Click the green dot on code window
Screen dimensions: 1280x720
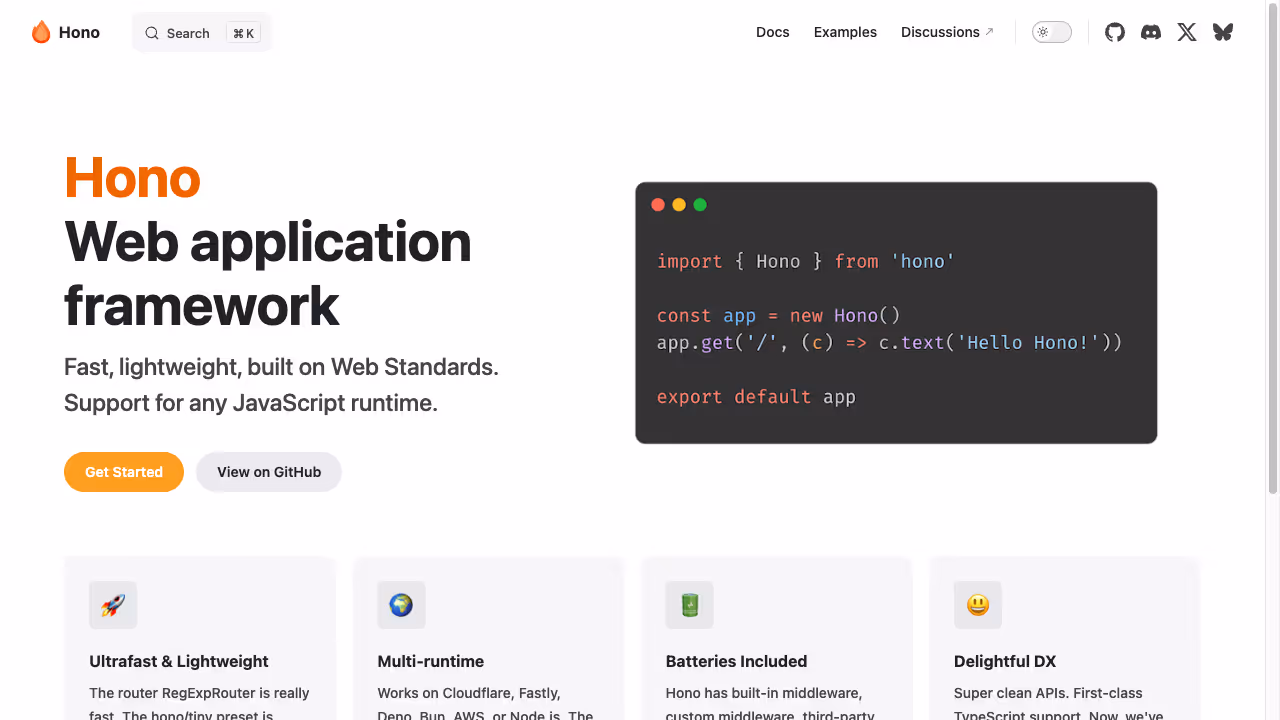(700, 204)
